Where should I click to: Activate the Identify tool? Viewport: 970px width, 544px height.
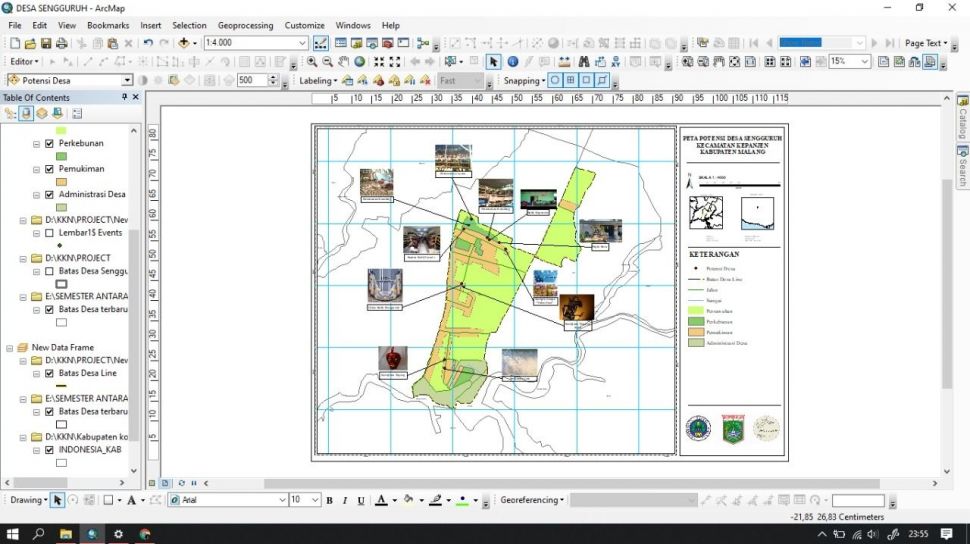point(512,62)
